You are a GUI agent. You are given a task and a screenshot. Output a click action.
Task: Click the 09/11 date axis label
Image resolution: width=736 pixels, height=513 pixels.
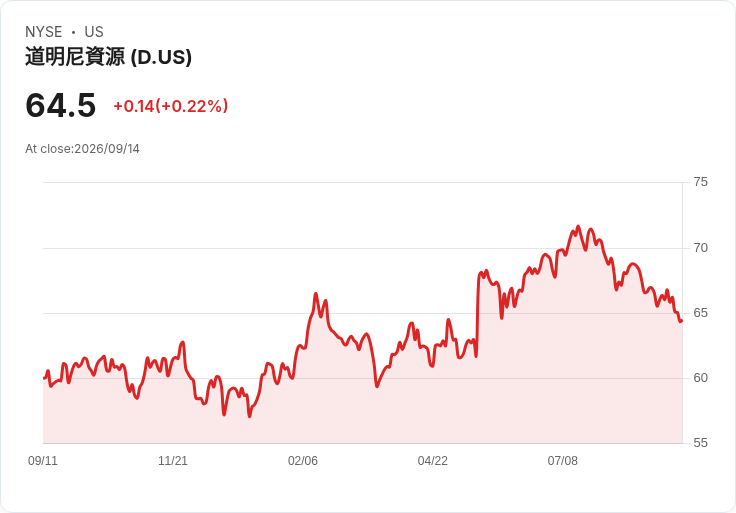pos(43,461)
